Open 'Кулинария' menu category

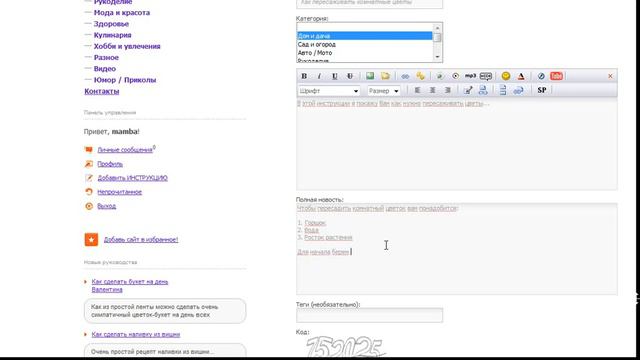[x=112, y=35]
